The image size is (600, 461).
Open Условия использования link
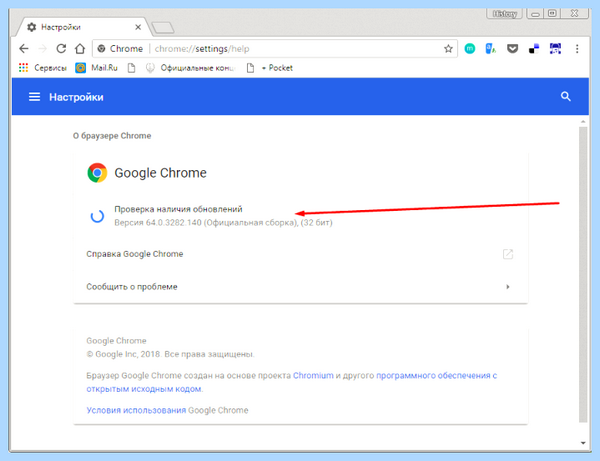pyautogui.click(x=136, y=410)
